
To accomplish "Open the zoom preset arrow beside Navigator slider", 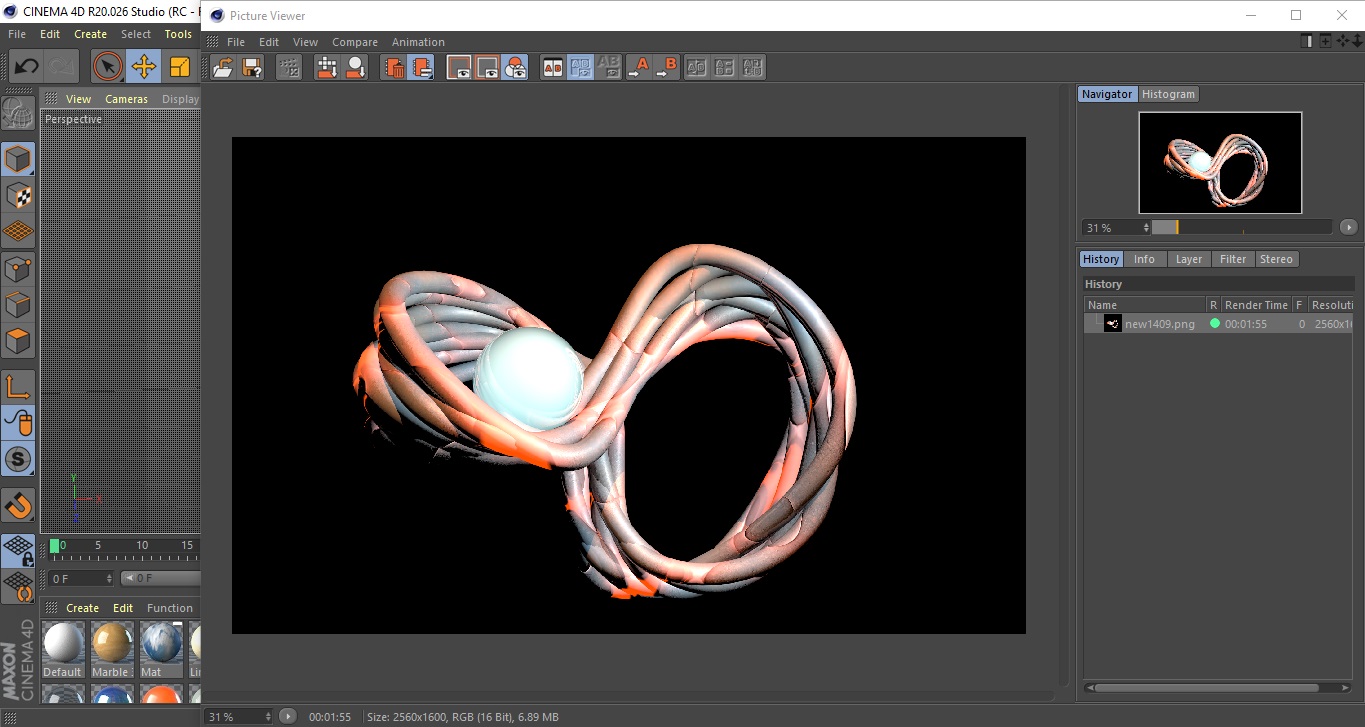I will [x=1348, y=227].
